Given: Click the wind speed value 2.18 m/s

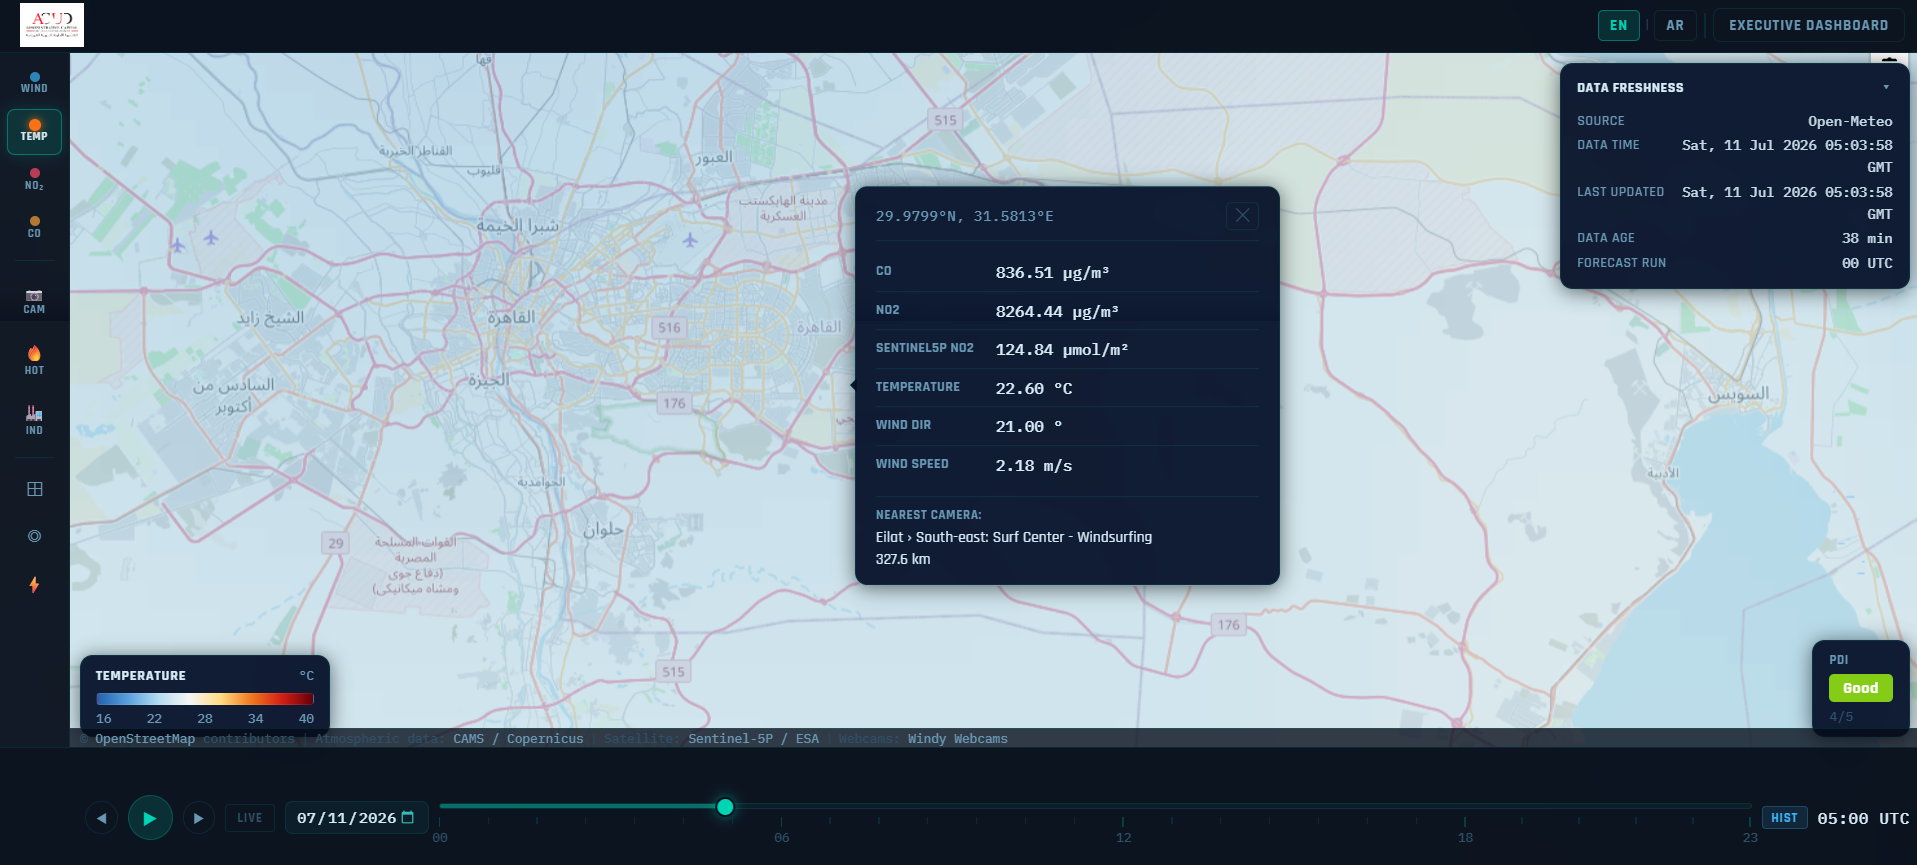Looking at the screenshot, I should [x=1034, y=466].
